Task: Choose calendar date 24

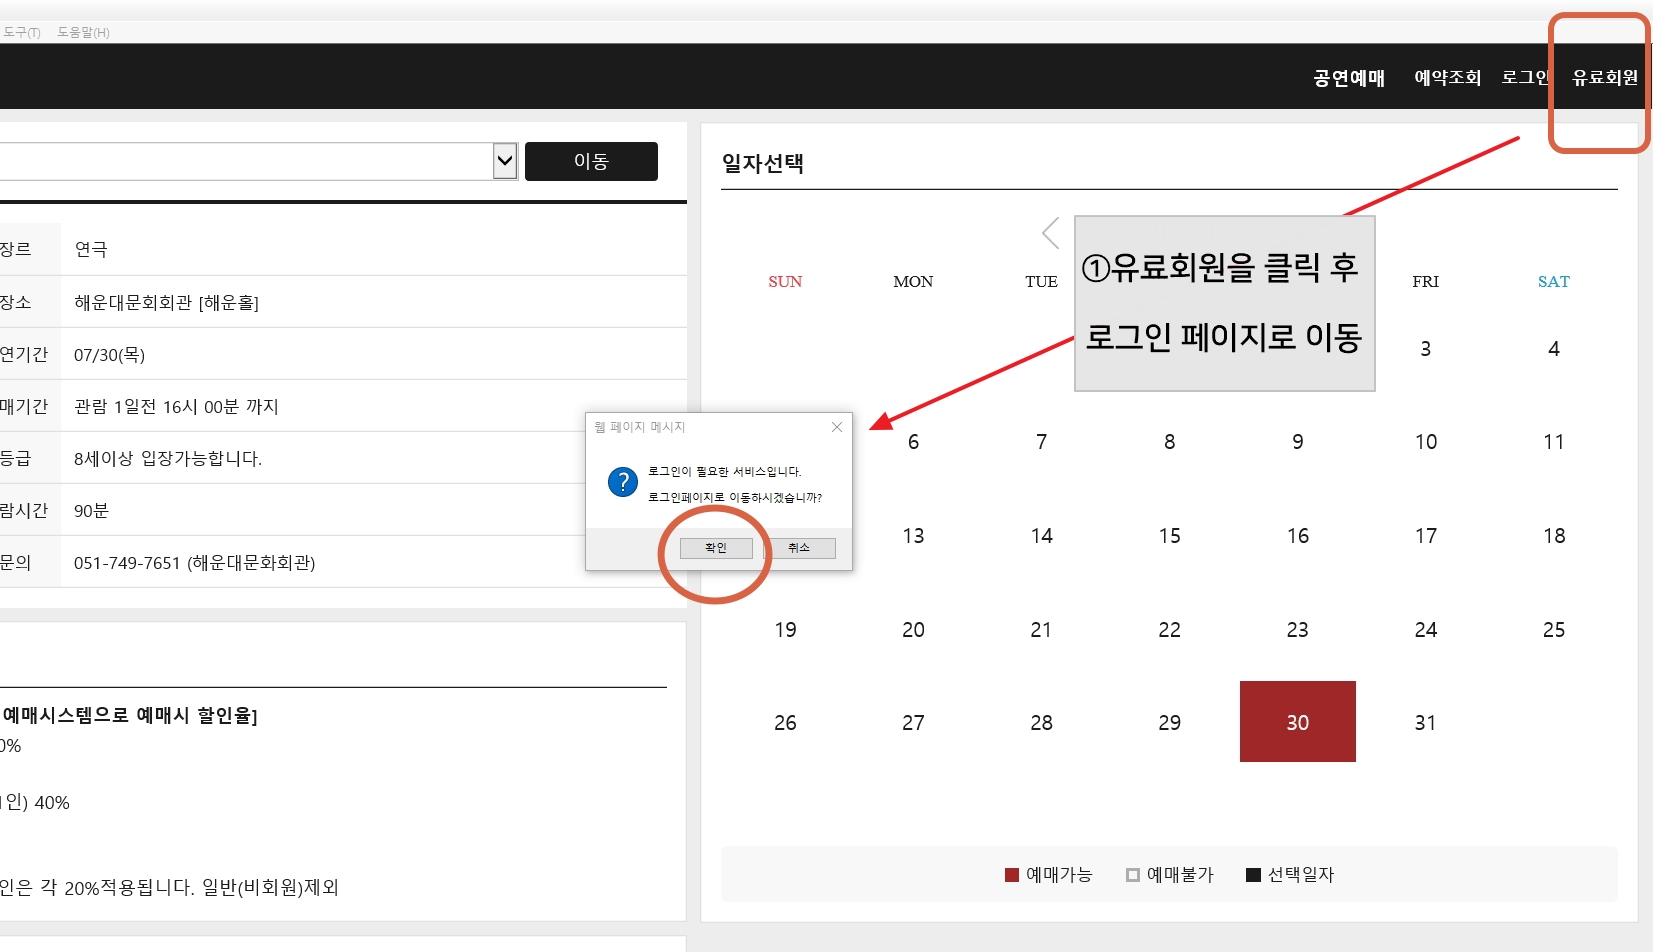Action: (x=1425, y=630)
